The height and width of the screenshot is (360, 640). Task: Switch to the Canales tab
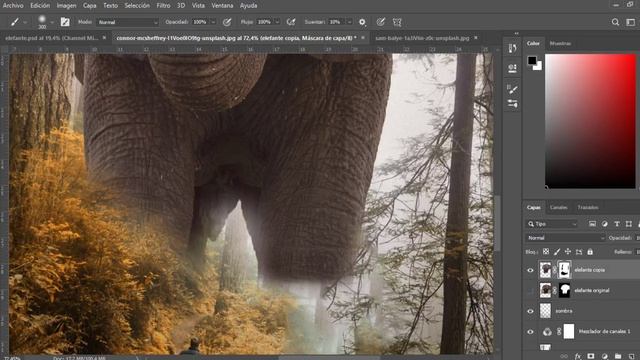click(x=558, y=207)
